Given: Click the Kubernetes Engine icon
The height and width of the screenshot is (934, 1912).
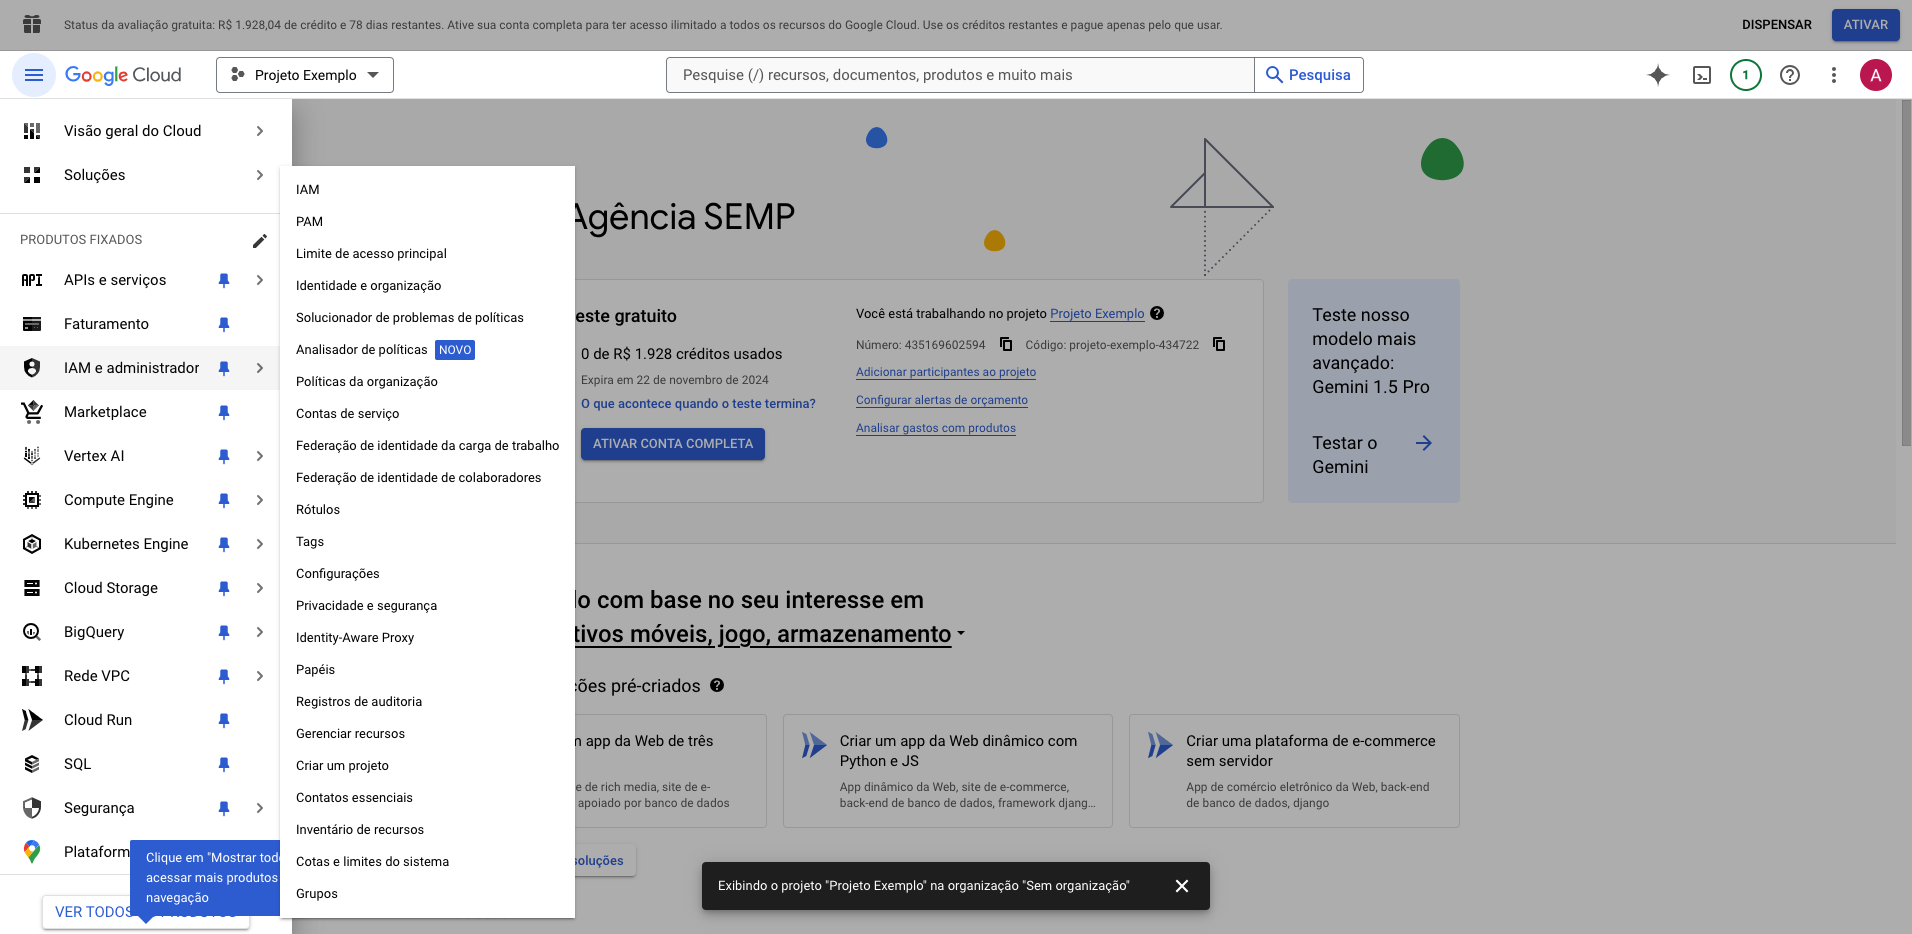Looking at the screenshot, I should click(32, 544).
